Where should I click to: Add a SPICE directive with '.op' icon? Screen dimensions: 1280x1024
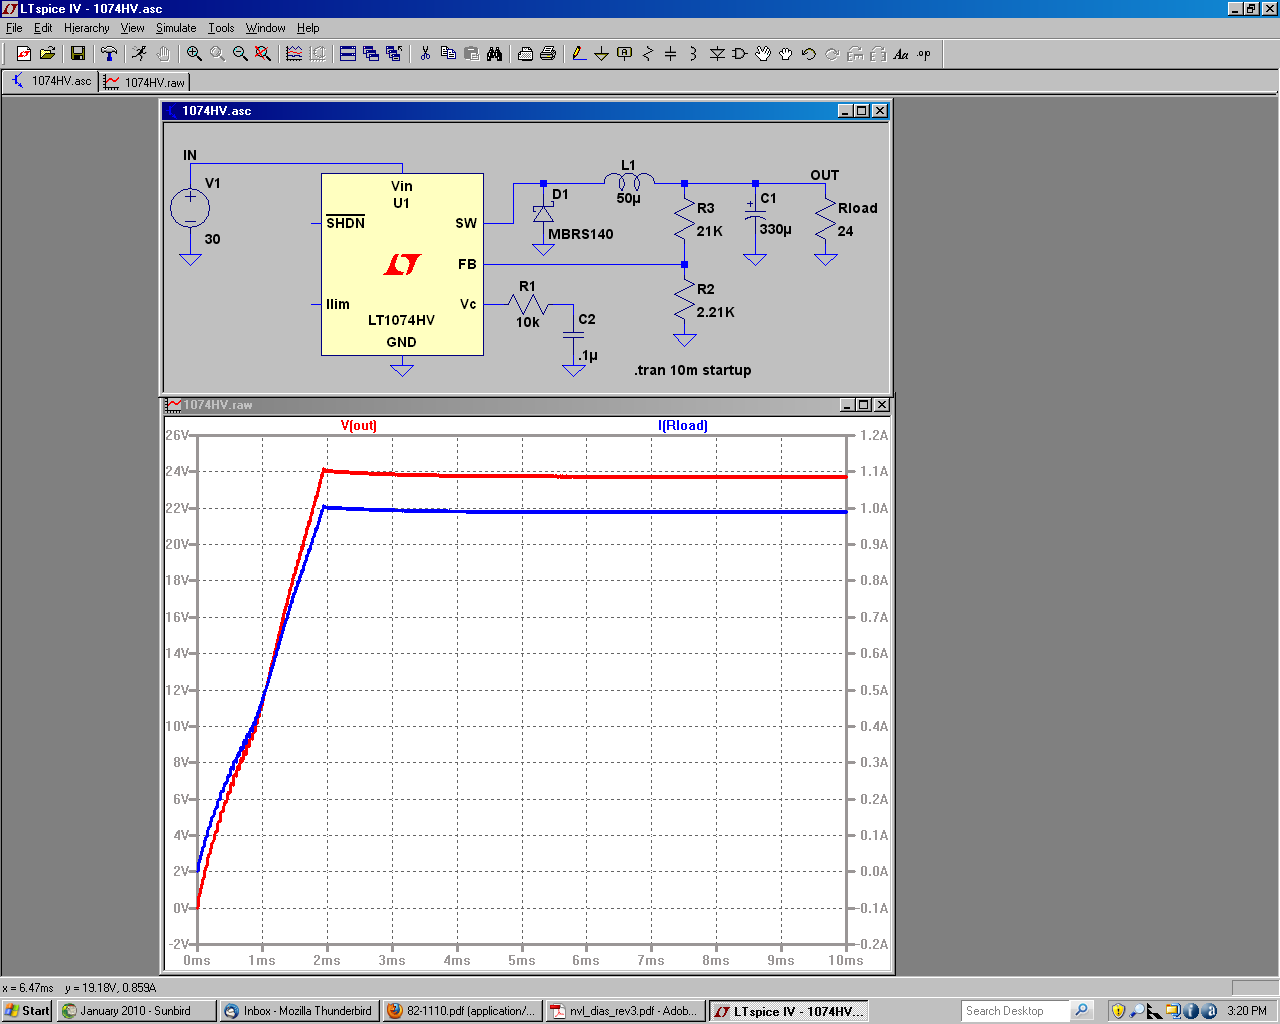(x=924, y=54)
